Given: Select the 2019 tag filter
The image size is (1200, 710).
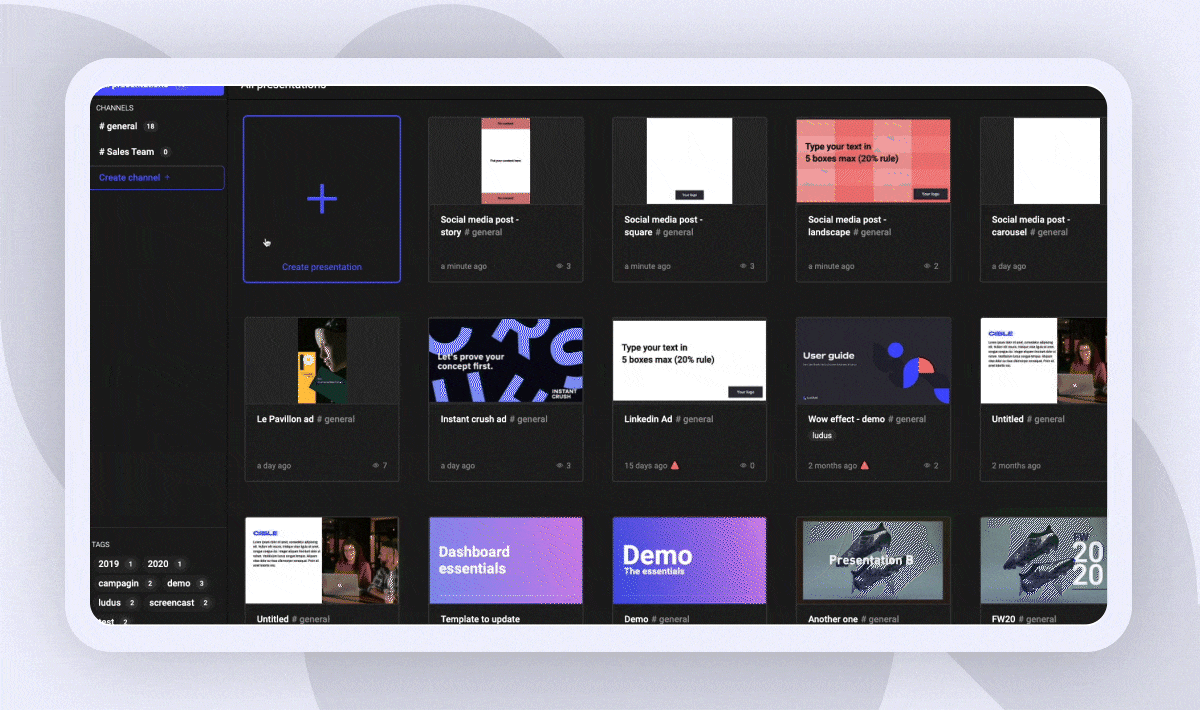Looking at the screenshot, I should click(107, 564).
